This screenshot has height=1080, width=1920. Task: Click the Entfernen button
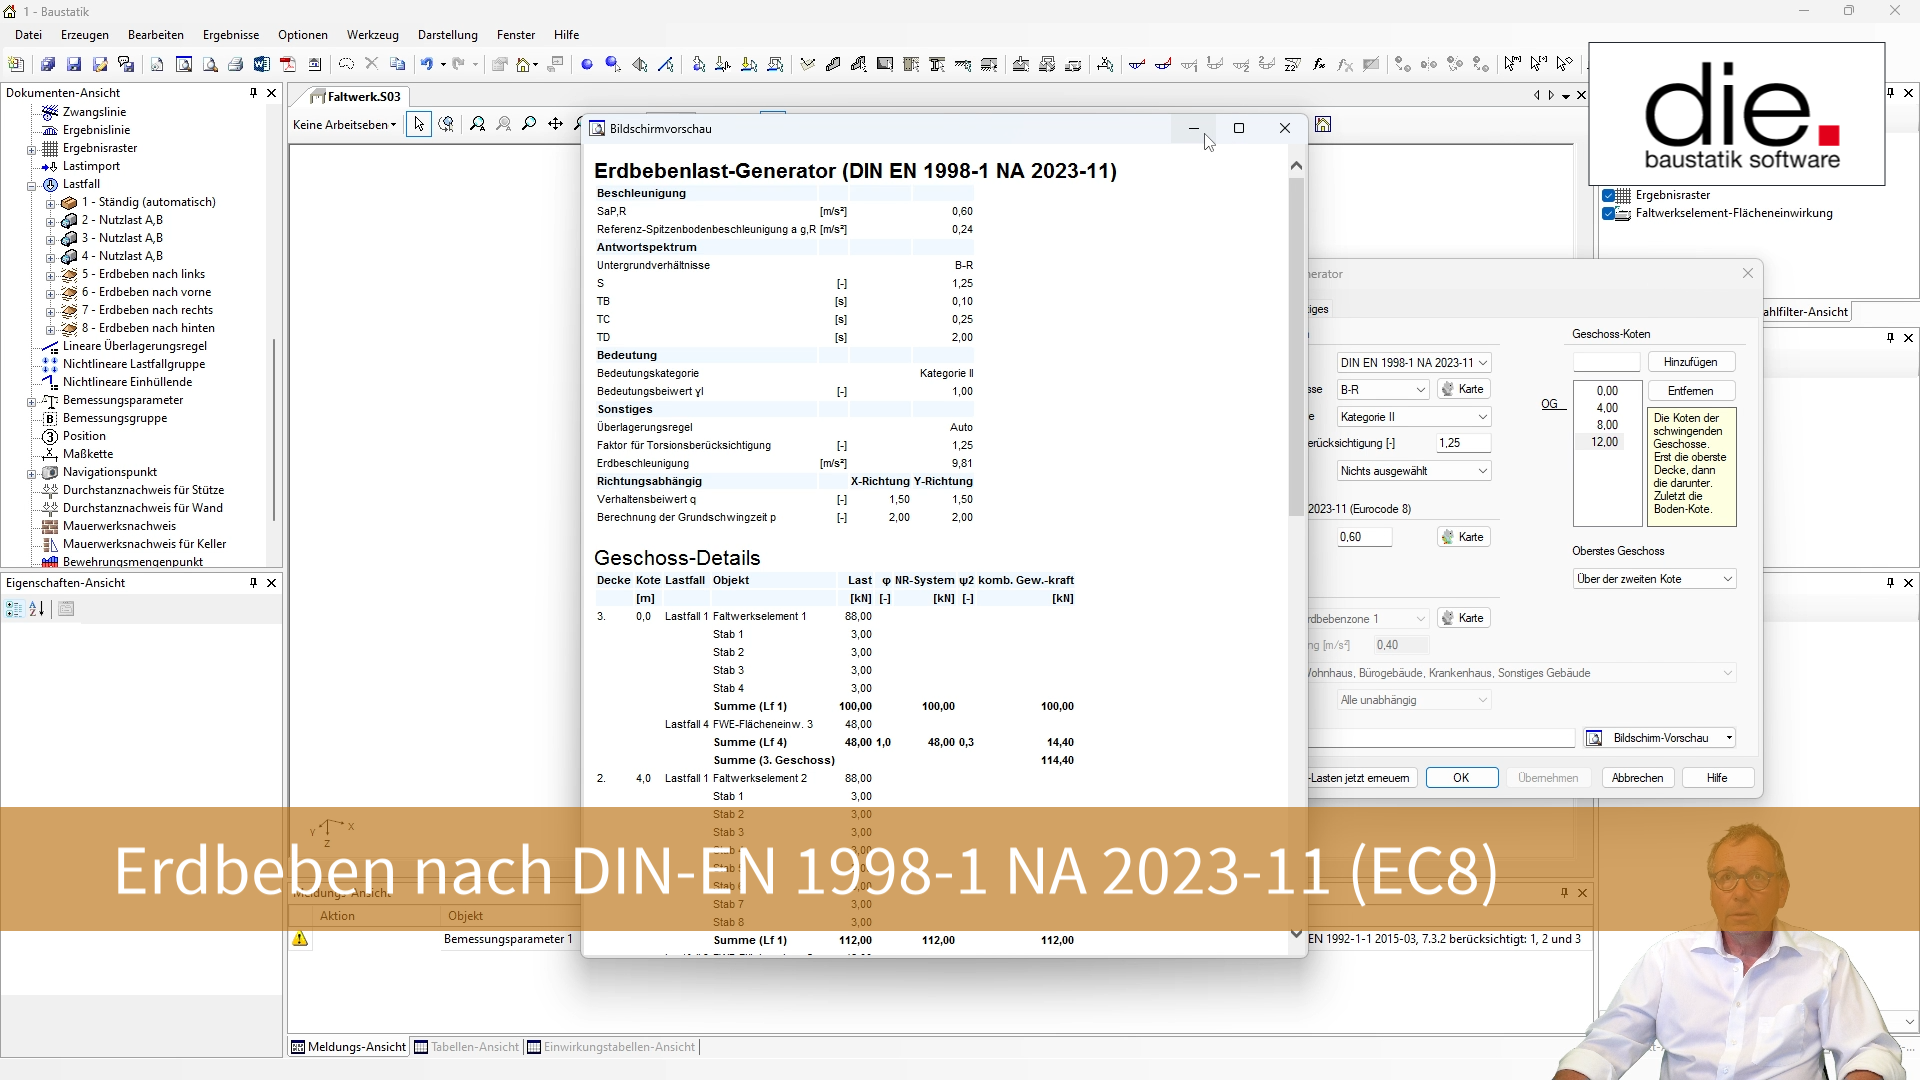1691,391
